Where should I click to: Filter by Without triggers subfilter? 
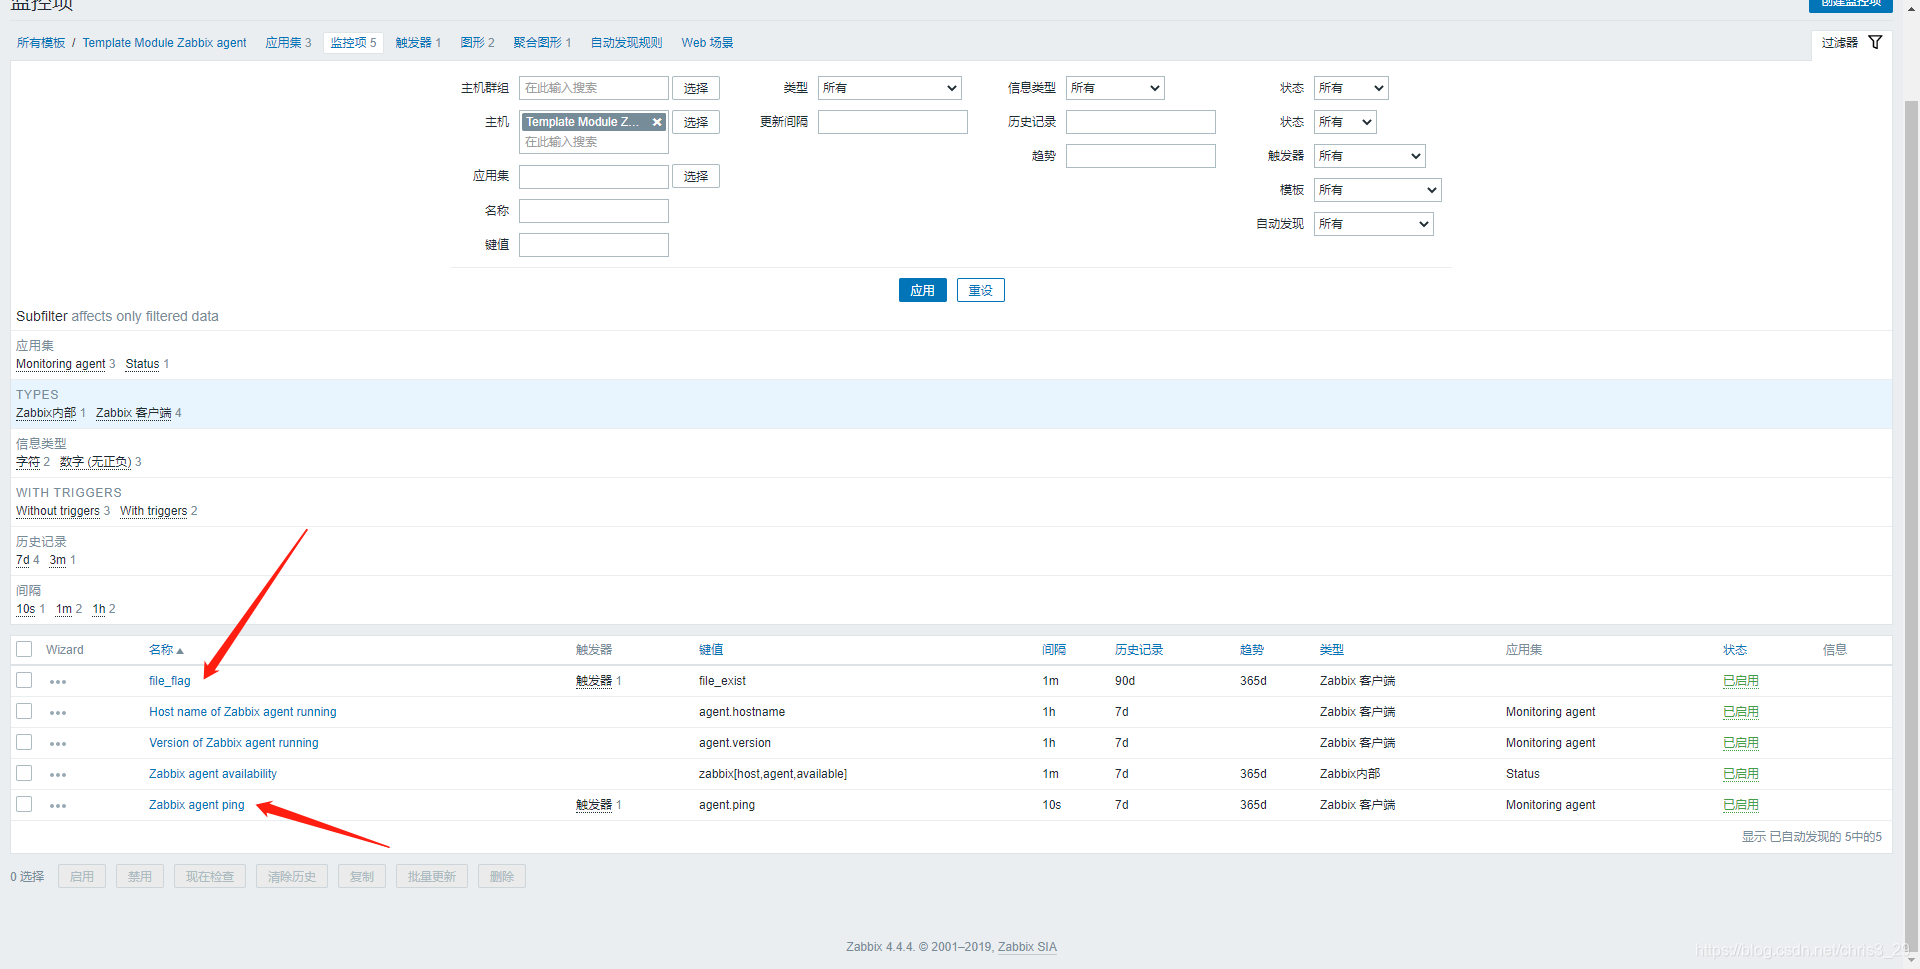point(58,511)
